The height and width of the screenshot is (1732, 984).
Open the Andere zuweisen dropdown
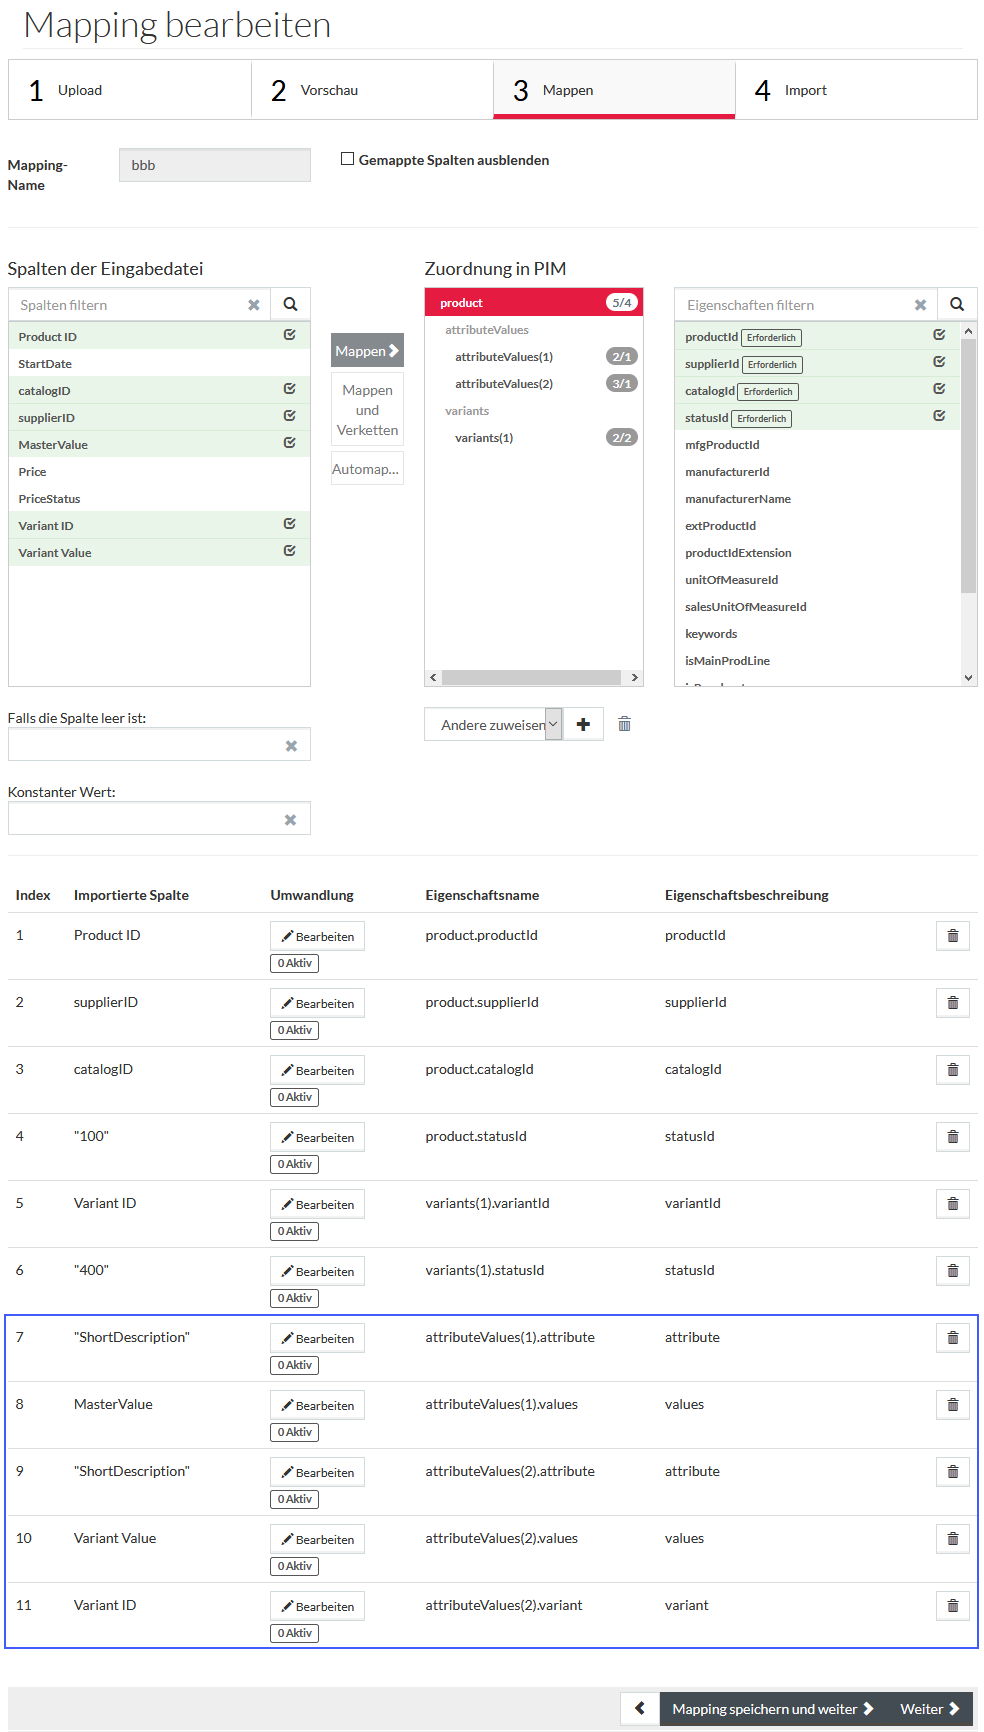click(x=493, y=724)
